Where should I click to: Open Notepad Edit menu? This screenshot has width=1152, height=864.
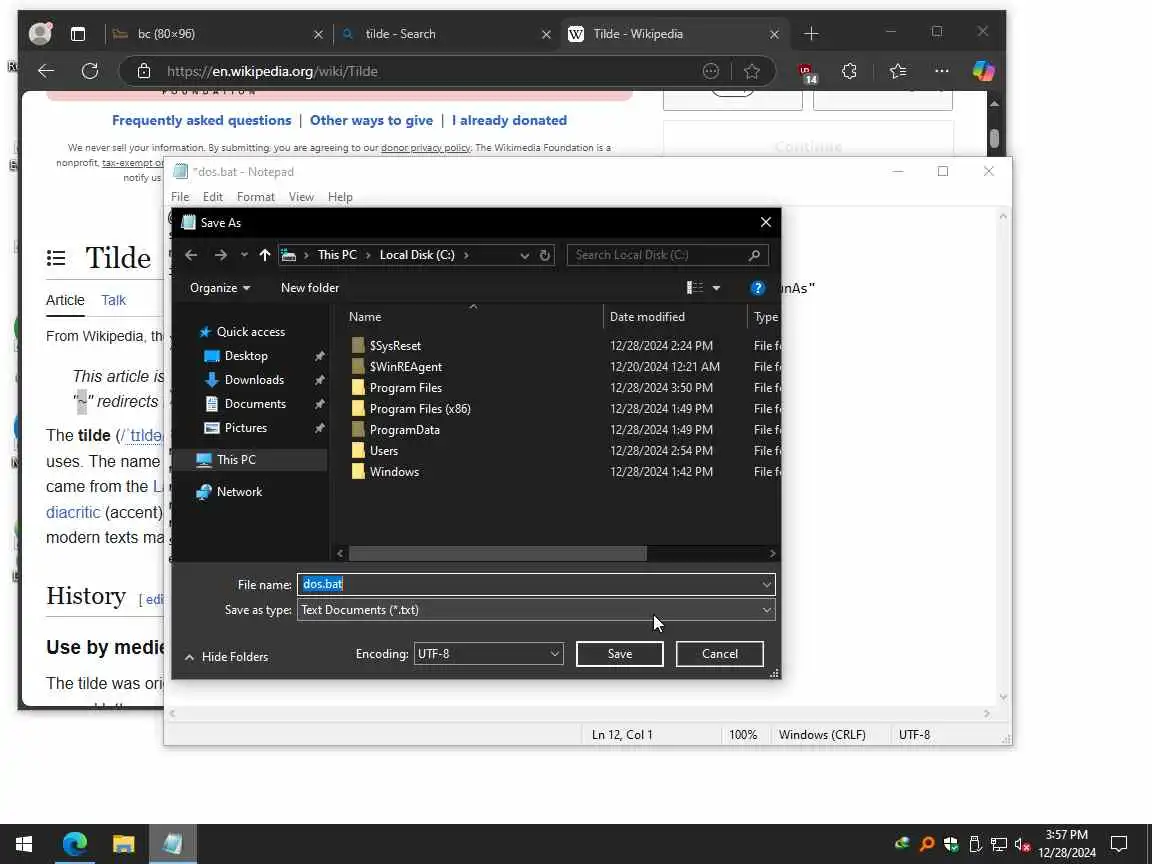213,197
